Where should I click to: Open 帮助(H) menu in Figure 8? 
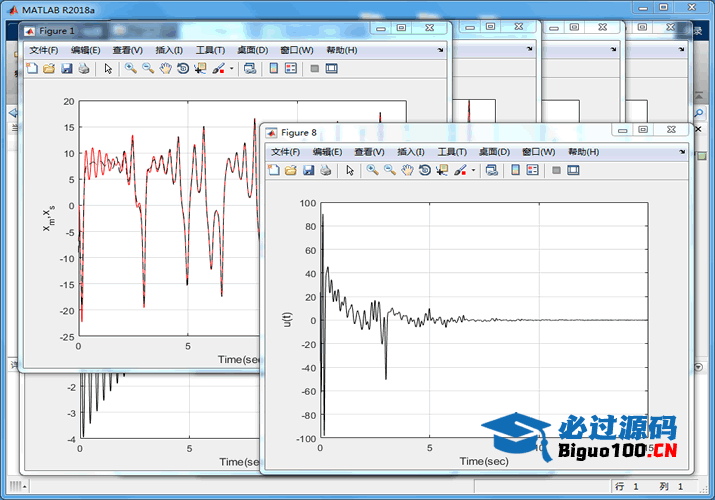pyautogui.click(x=583, y=152)
